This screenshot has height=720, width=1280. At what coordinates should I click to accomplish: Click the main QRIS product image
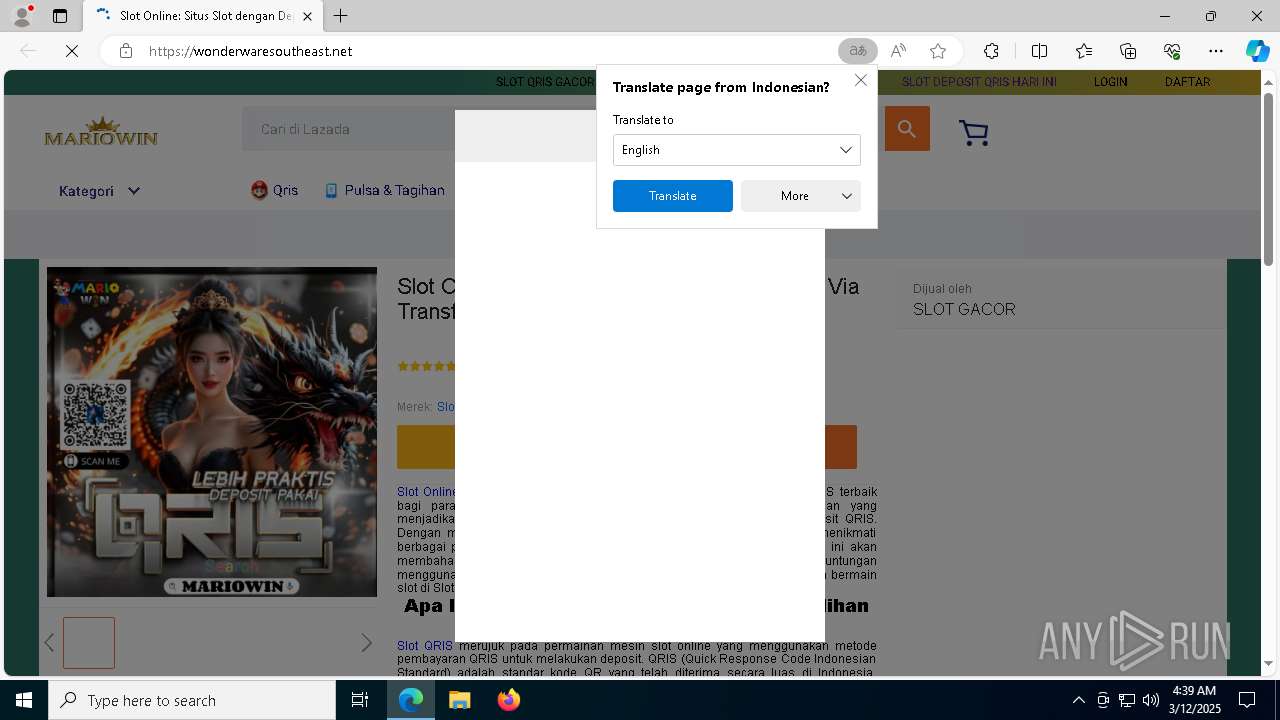212,432
